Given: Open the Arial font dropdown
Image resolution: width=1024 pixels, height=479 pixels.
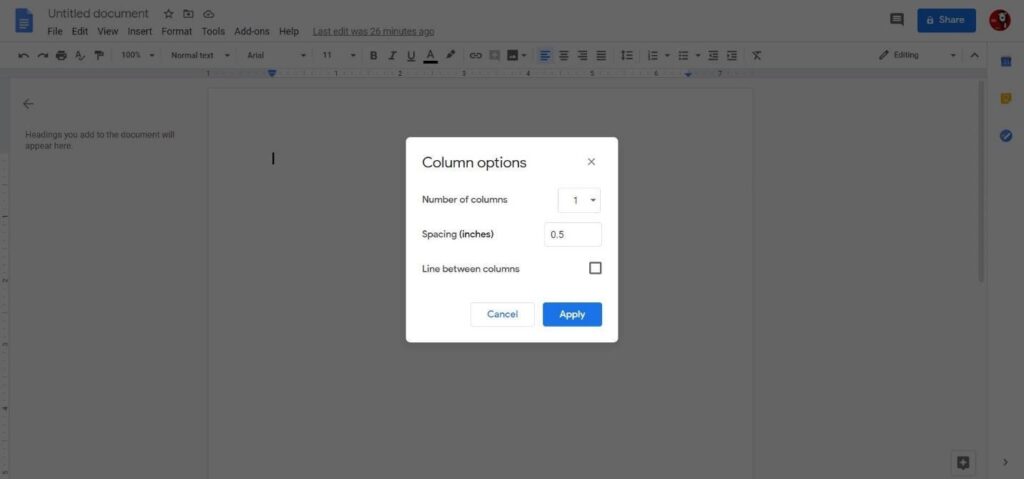Looking at the screenshot, I should coord(276,56).
